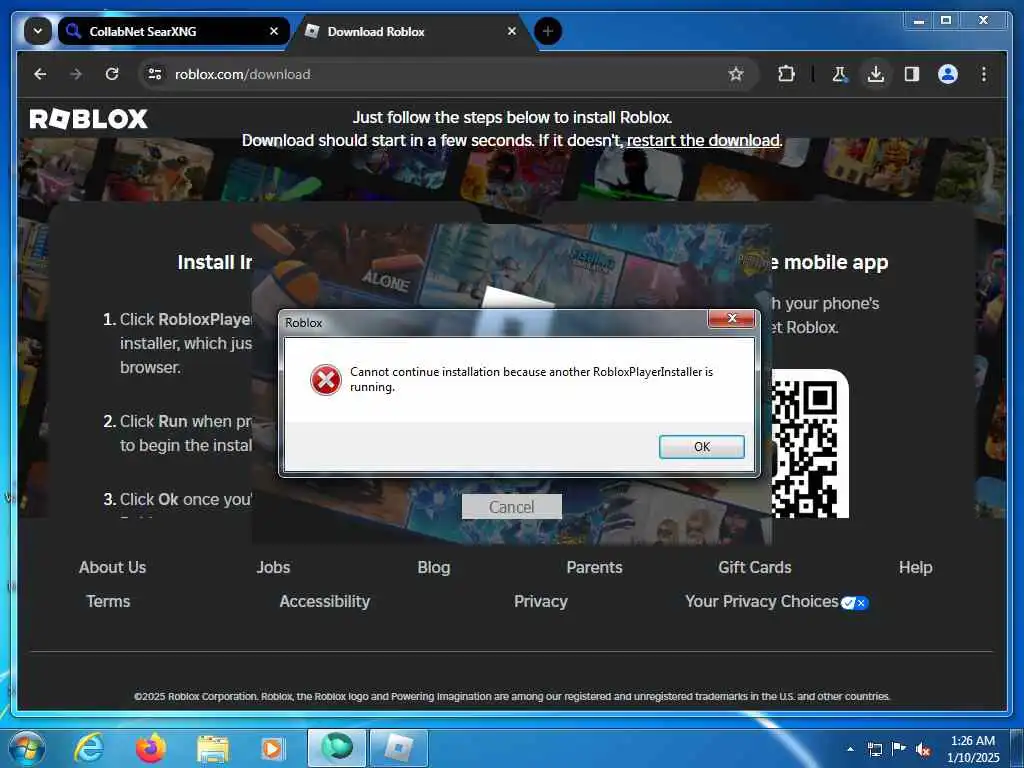
Task: Open a new tab with plus button
Action: pos(548,31)
